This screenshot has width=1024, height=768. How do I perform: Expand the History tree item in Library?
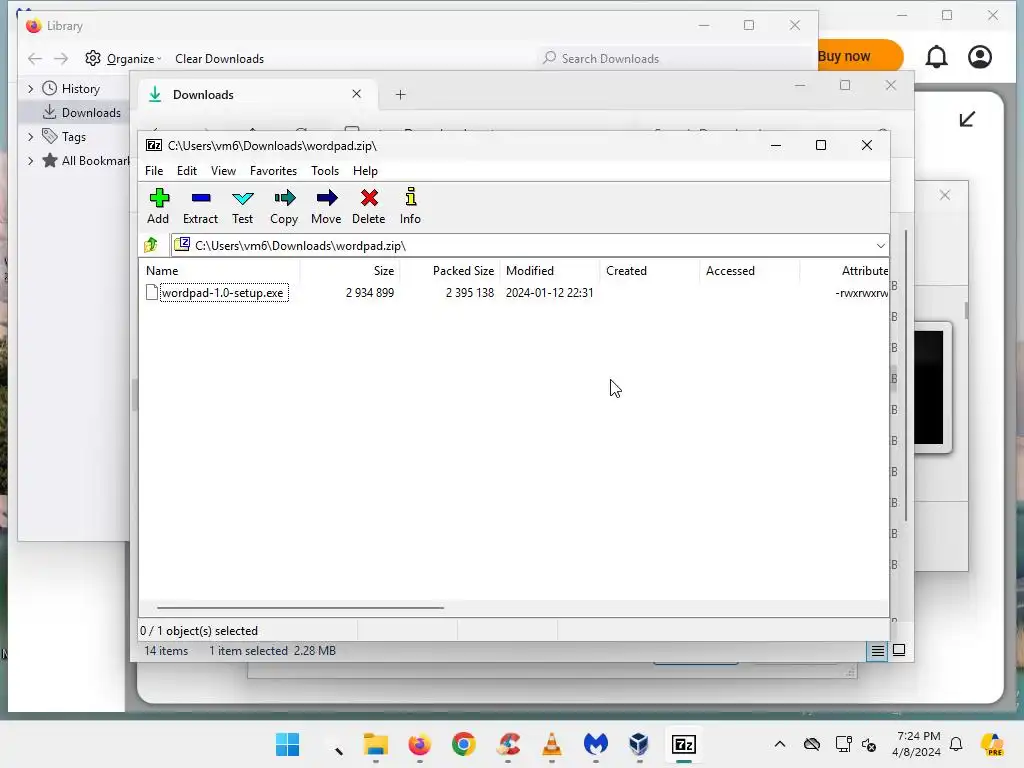click(x=30, y=89)
